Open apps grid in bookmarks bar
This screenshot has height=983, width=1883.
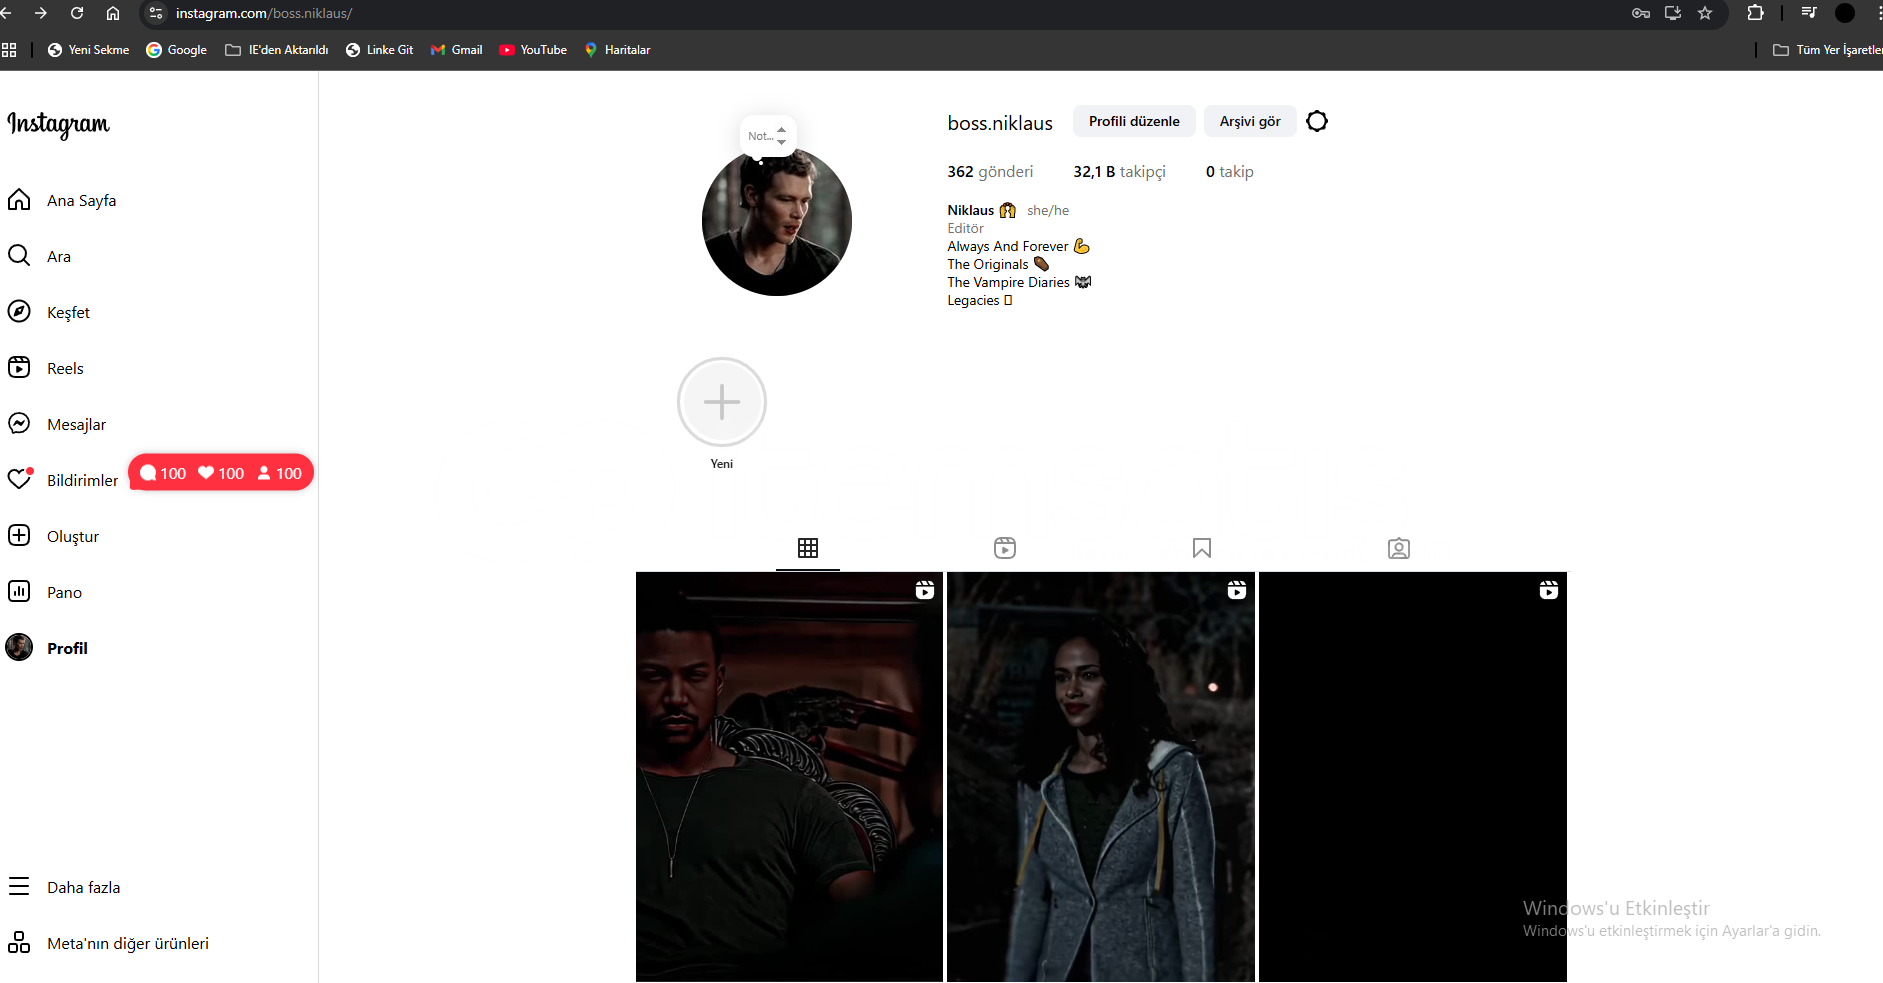tap(9, 50)
